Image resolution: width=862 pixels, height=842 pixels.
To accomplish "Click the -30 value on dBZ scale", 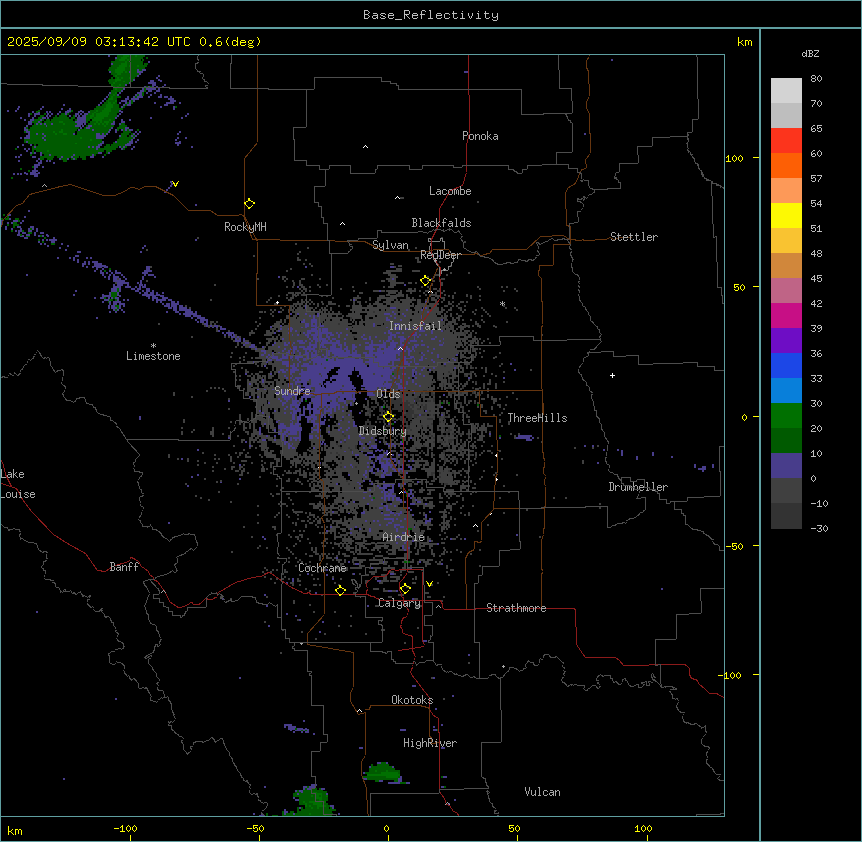I will click(819, 528).
